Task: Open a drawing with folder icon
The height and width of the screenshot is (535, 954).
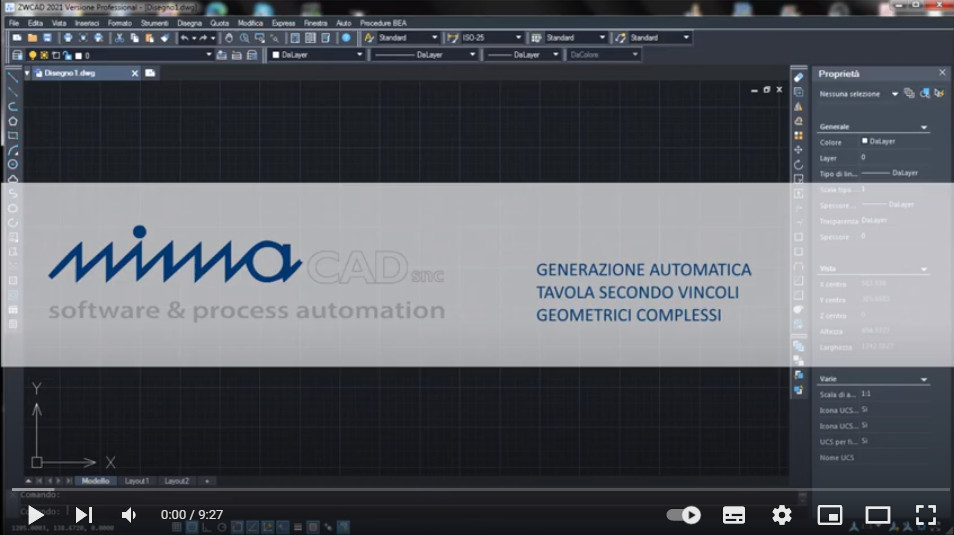Action: point(32,38)
